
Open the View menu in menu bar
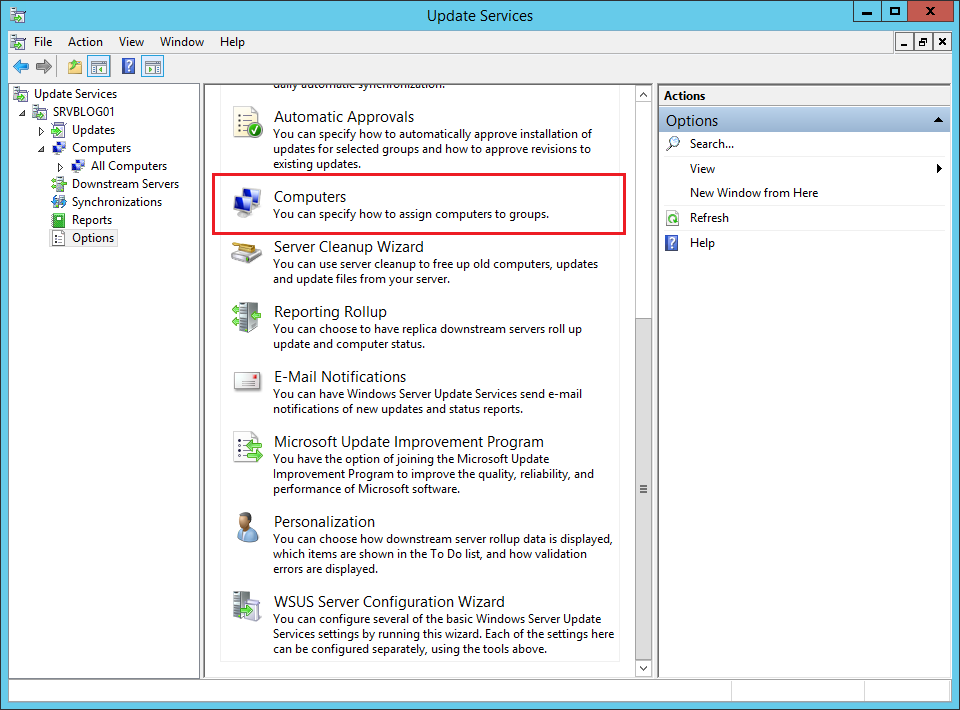(132, 42)
